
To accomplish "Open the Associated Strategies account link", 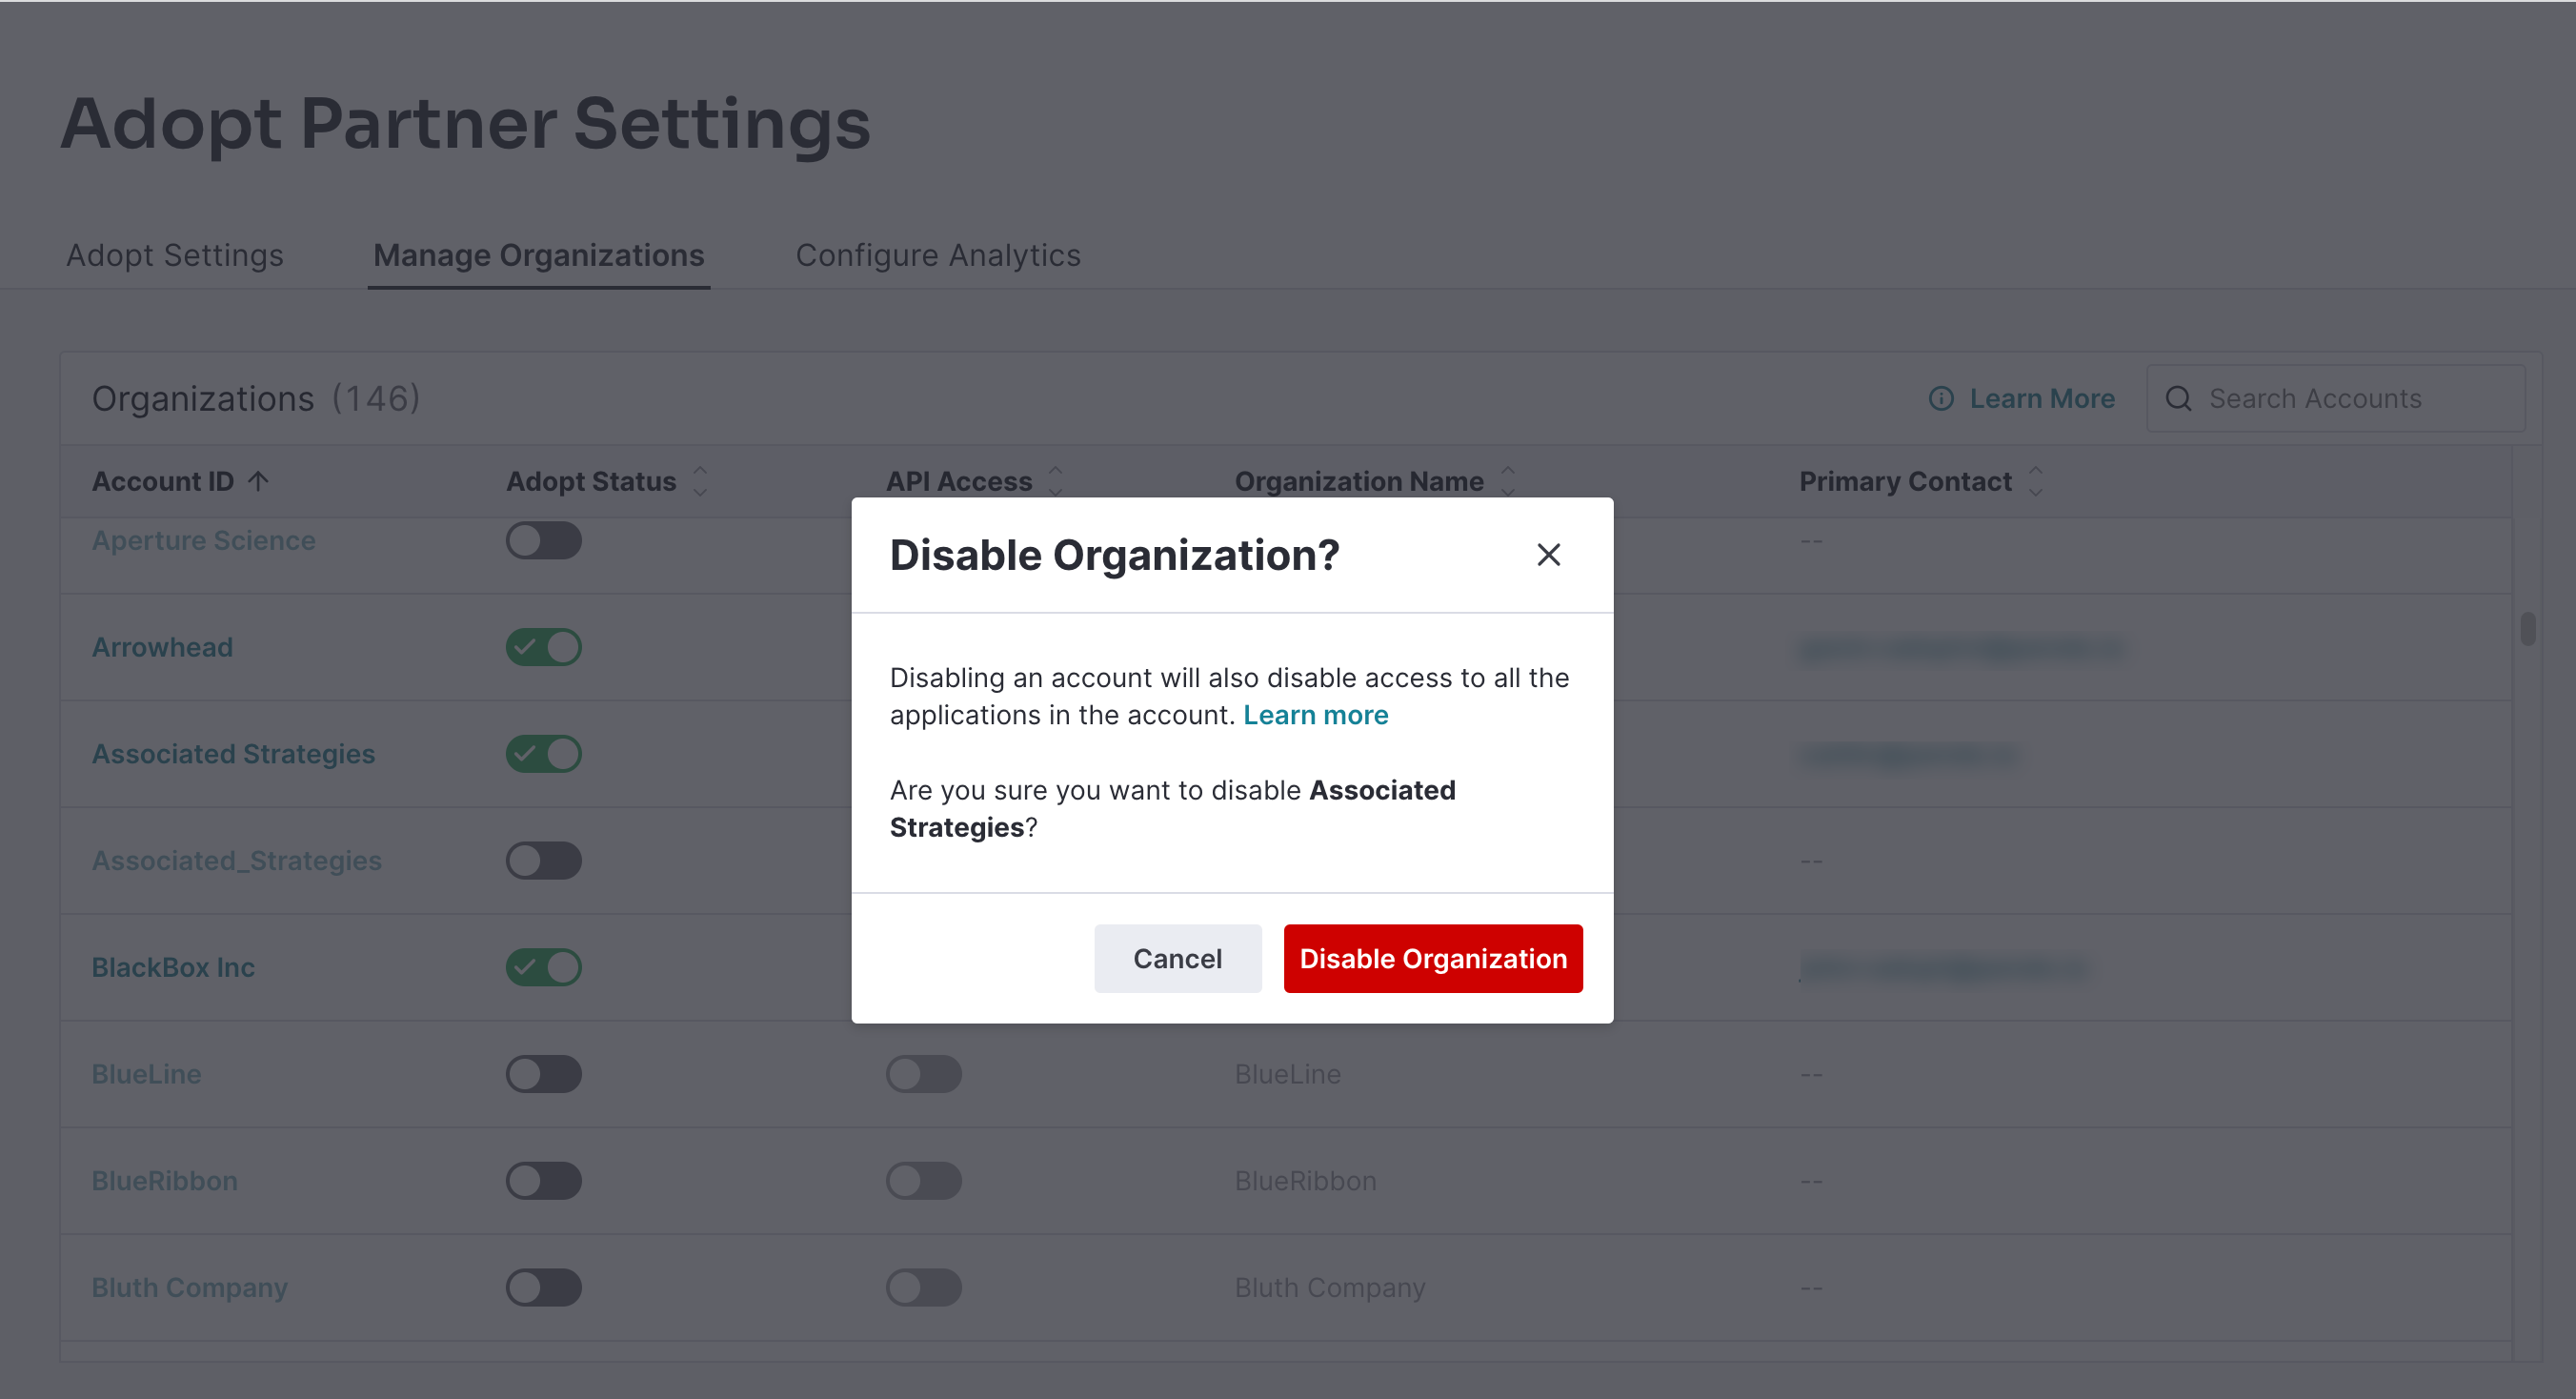I will [233, 754].
